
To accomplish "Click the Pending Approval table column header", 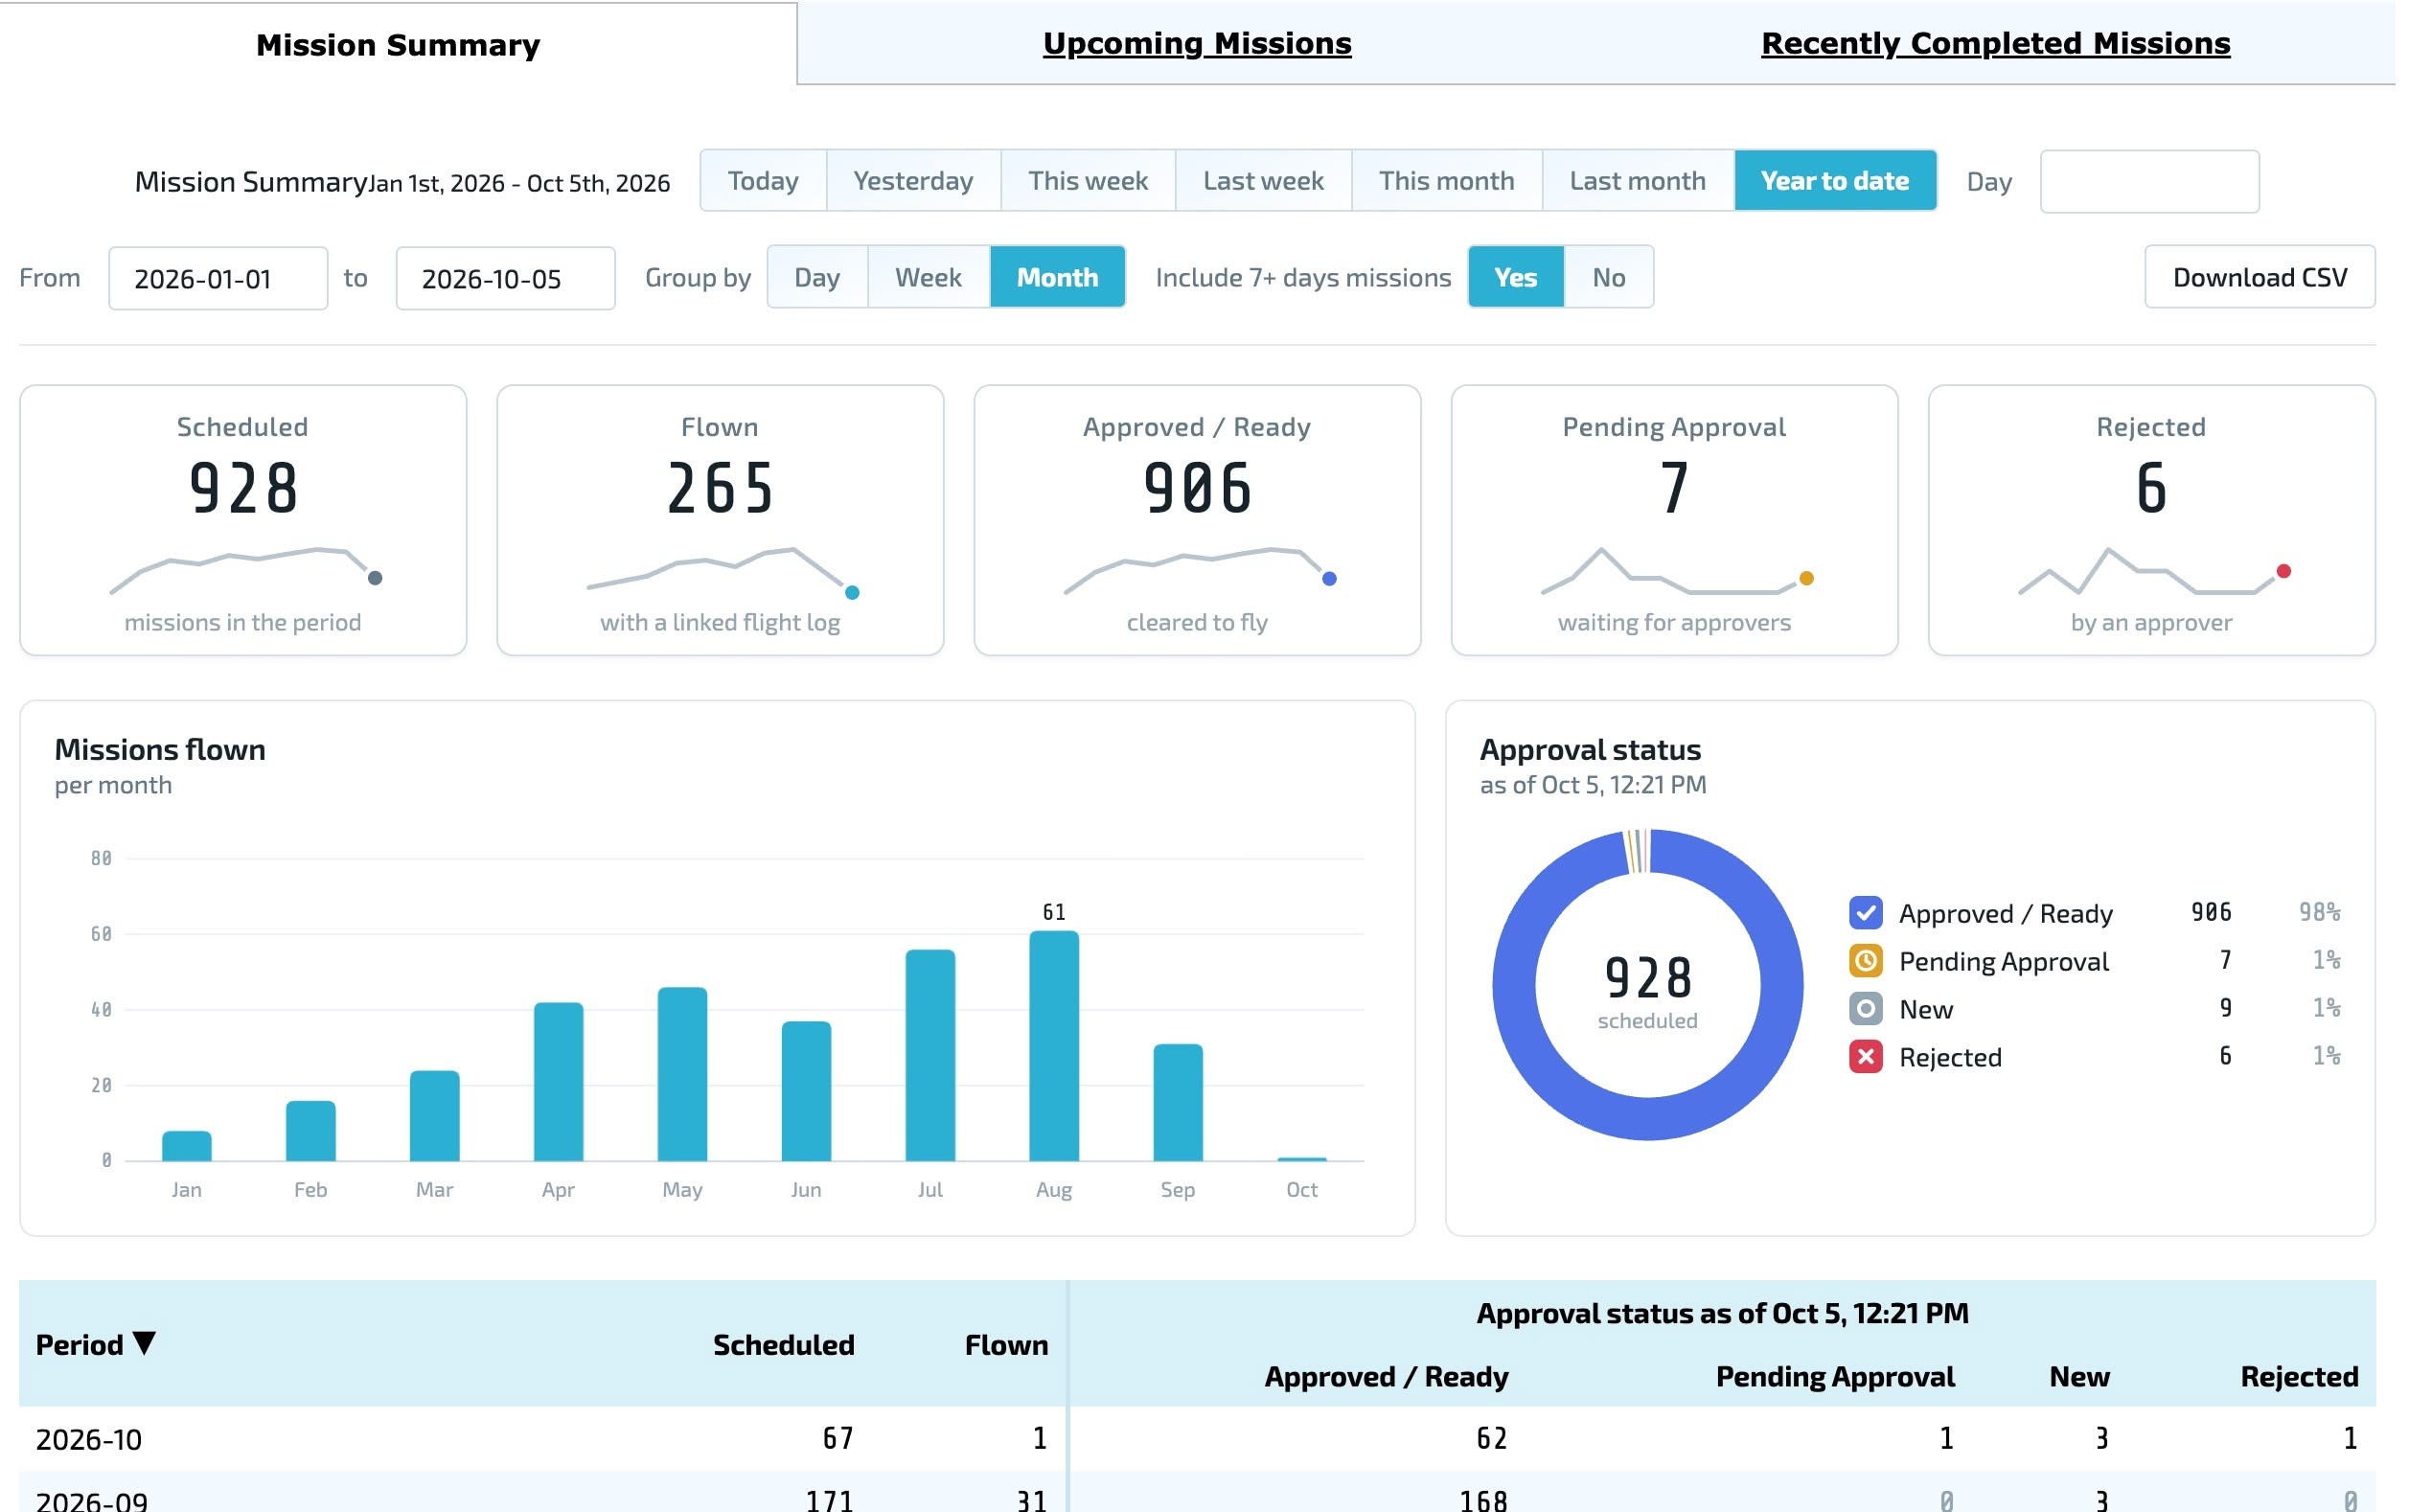I will pos(1835,1377).
